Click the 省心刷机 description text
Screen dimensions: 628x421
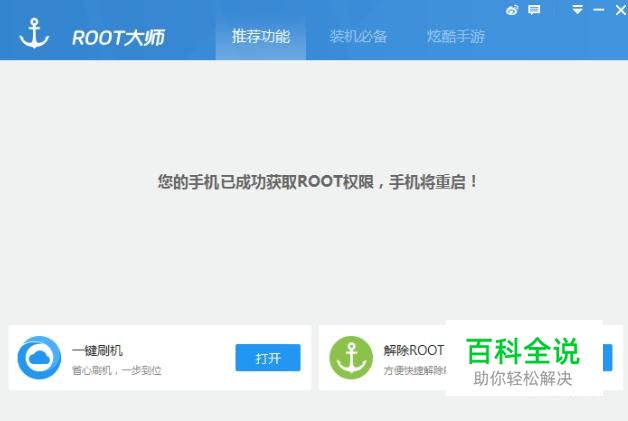tap(117, 371)
